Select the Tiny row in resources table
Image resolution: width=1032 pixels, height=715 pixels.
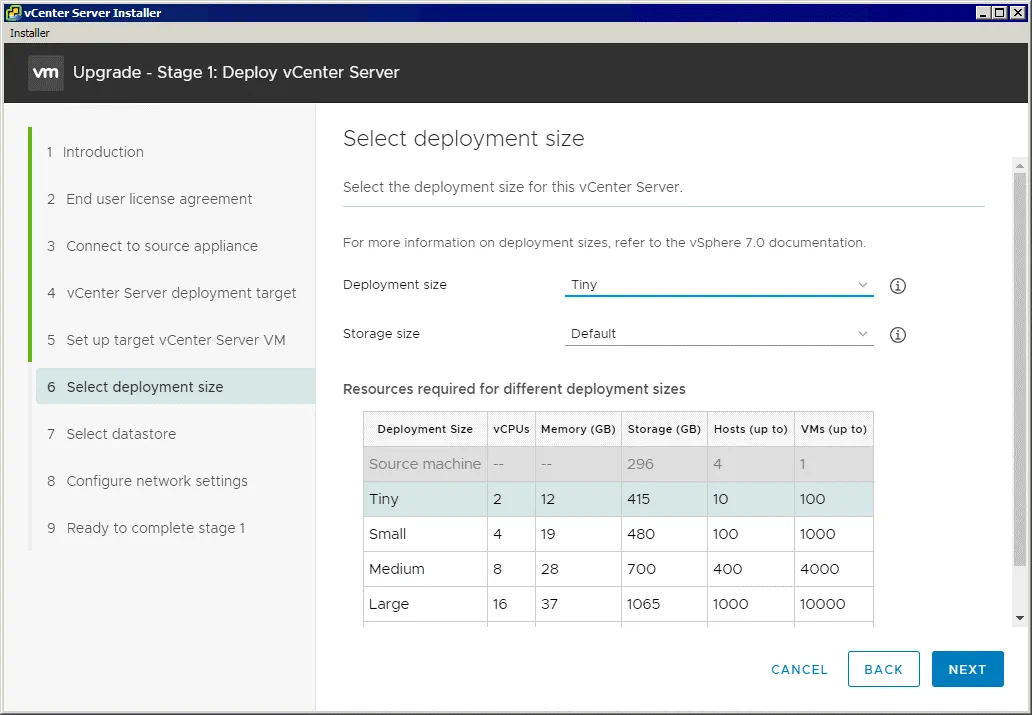point(617,499)
